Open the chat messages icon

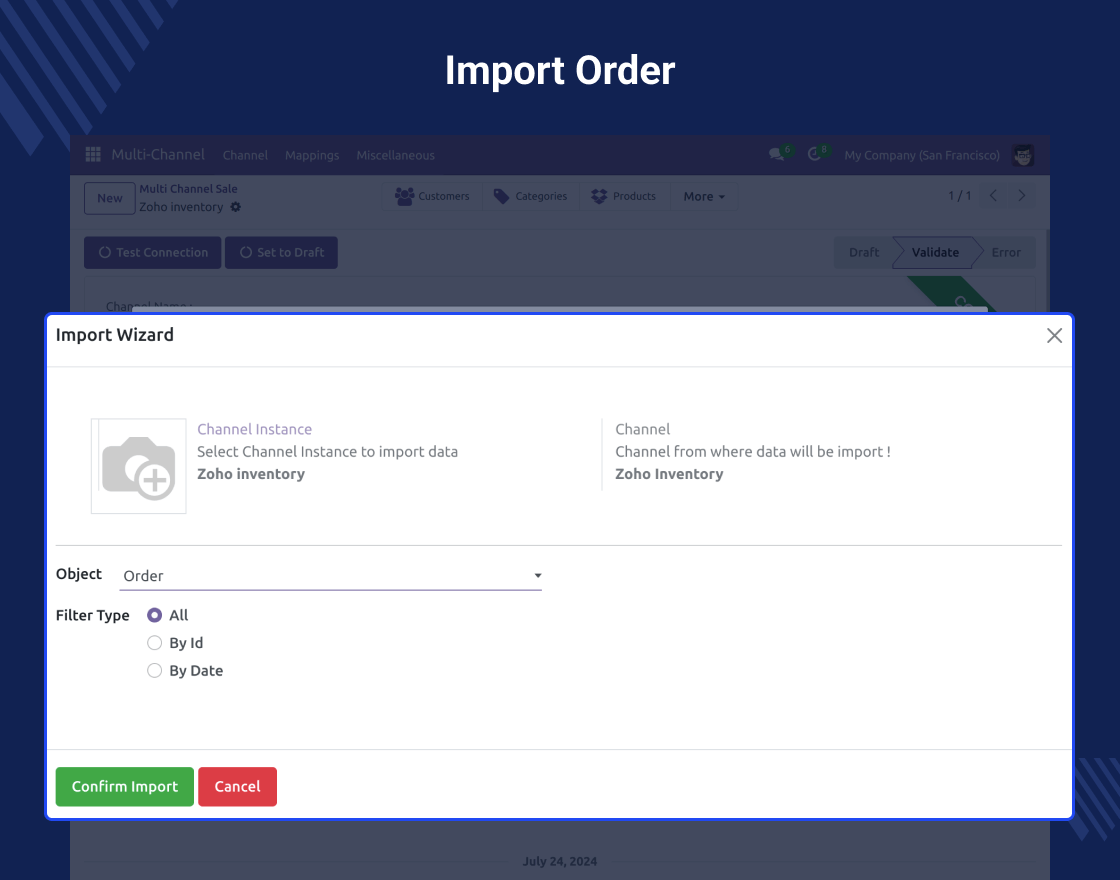point(776,154)
